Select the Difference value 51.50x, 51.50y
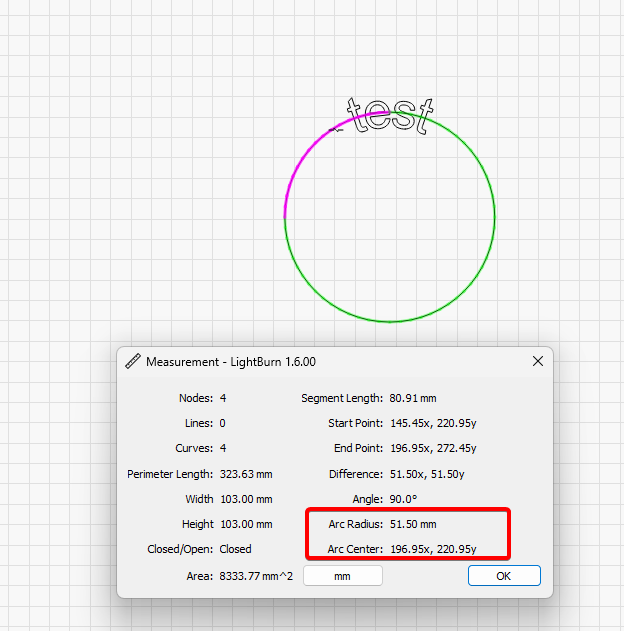This screenshot has width=624, height=631. [x=427, y=474]
